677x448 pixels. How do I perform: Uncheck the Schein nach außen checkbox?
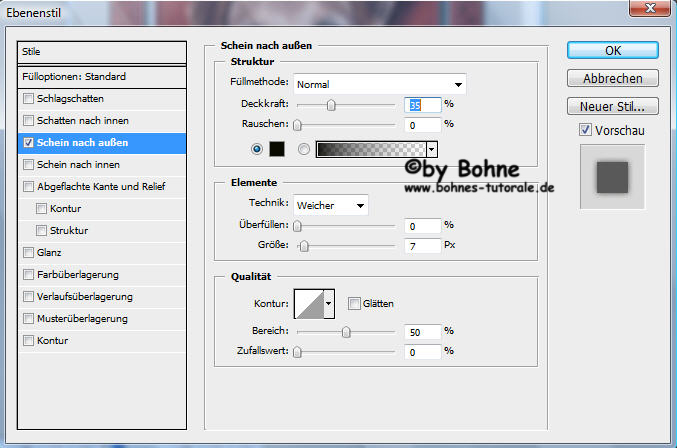(x=28, y=142)
